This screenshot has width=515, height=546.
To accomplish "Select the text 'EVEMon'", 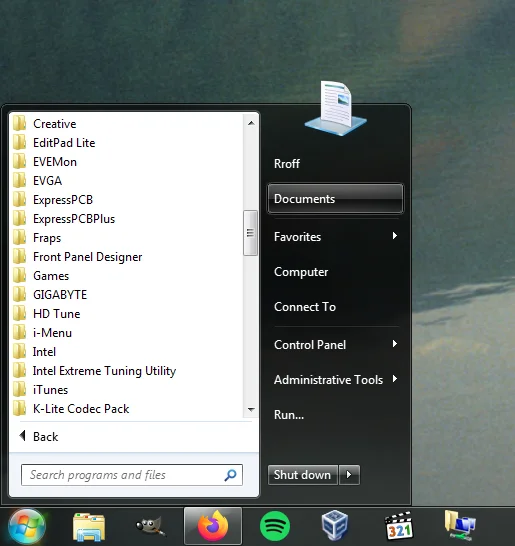I will (x=55, y=162).
